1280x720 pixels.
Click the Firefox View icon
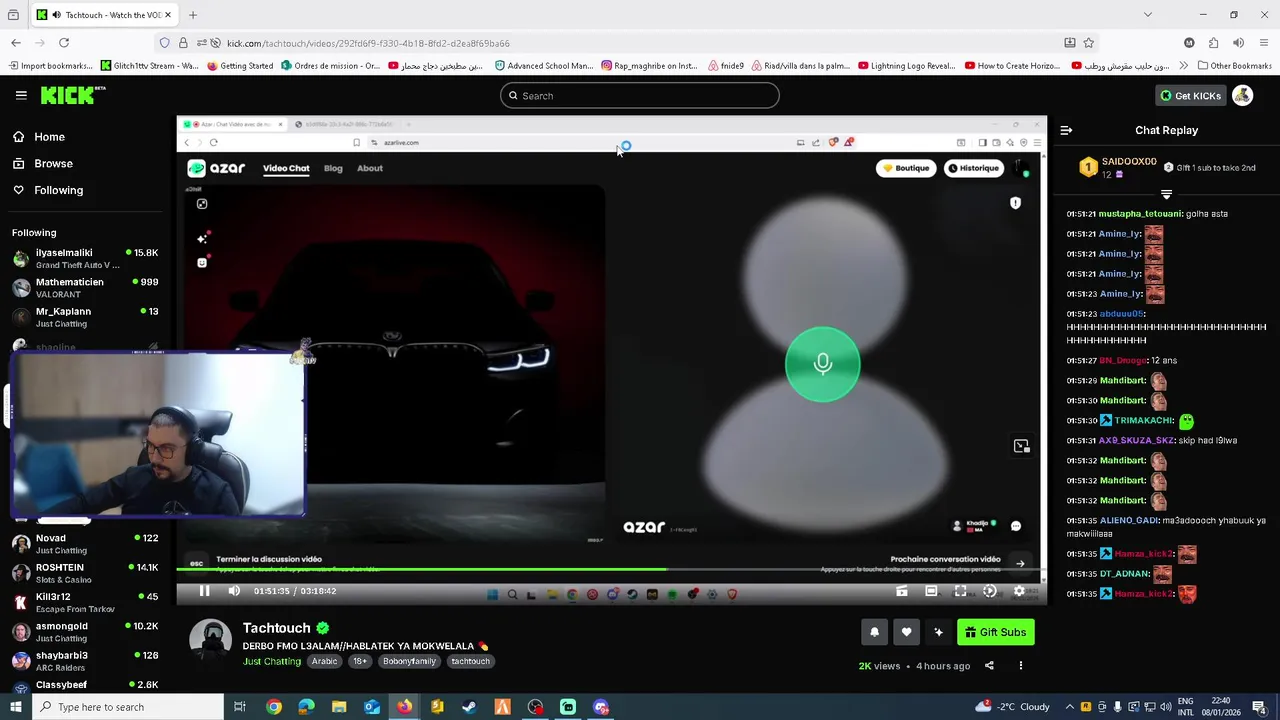[x=13, y=15]
